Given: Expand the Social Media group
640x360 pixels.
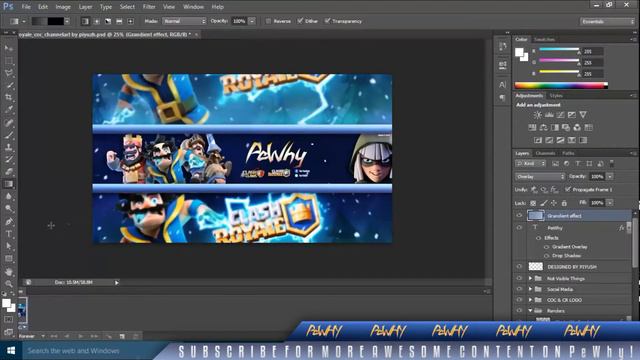Looking at the screenshot, I should pos(530,289).
